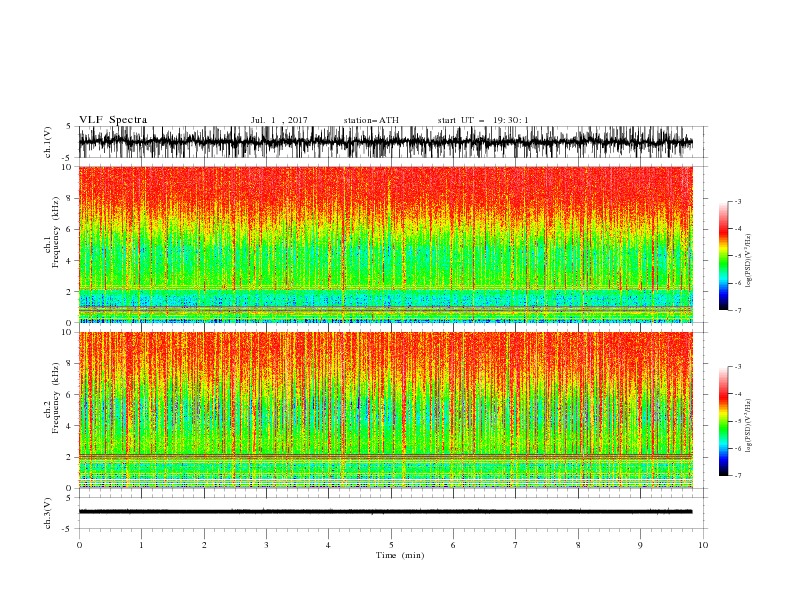This screenshot has height=612, width=792.
Task: Click the time axis tick label "1"
Action: (x=141, y=545)
